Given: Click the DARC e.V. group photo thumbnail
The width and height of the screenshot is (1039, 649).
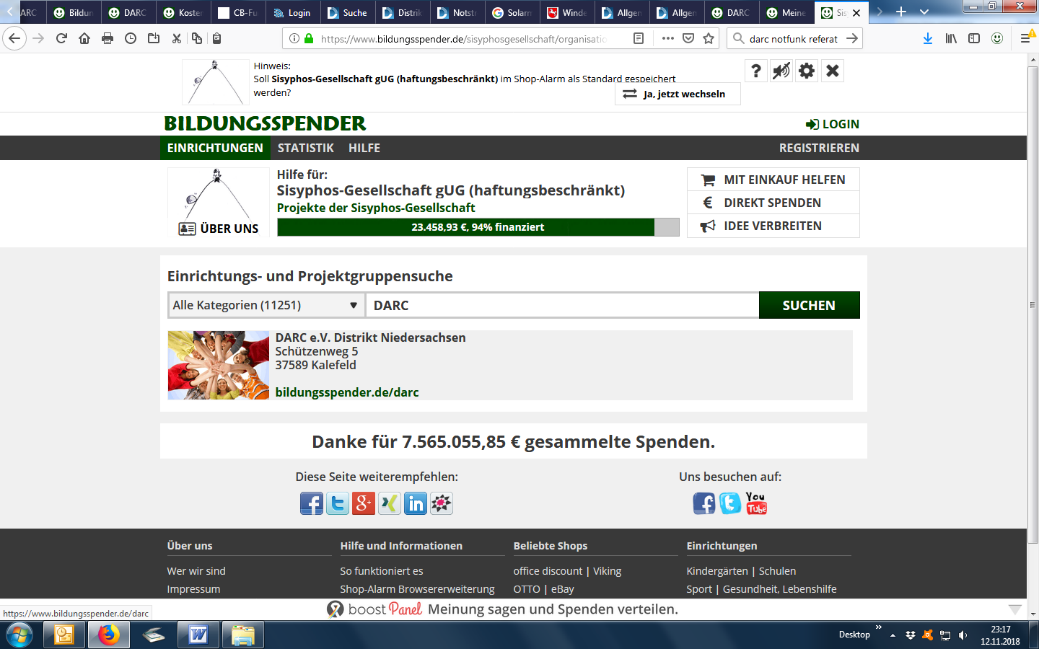Looking at the screenshot, I should [x=218, y=365].
